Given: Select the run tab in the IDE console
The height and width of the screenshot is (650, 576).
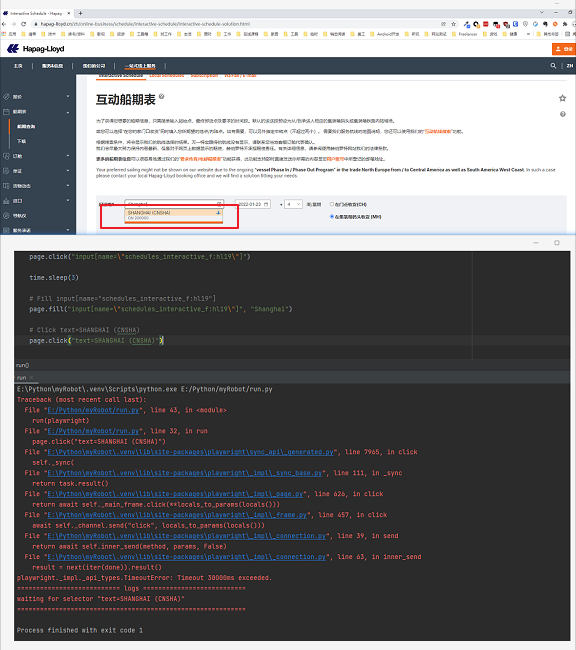Looking at the screenshot, I should click(x=22, y=378).
